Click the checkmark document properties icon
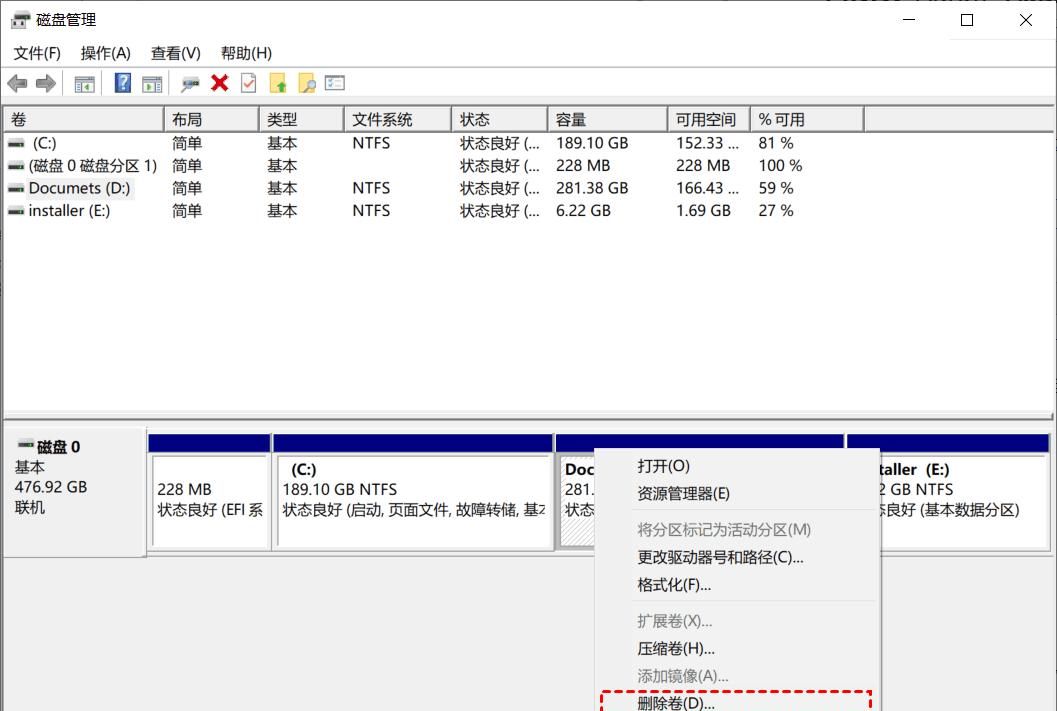 [x=248, y=84]
